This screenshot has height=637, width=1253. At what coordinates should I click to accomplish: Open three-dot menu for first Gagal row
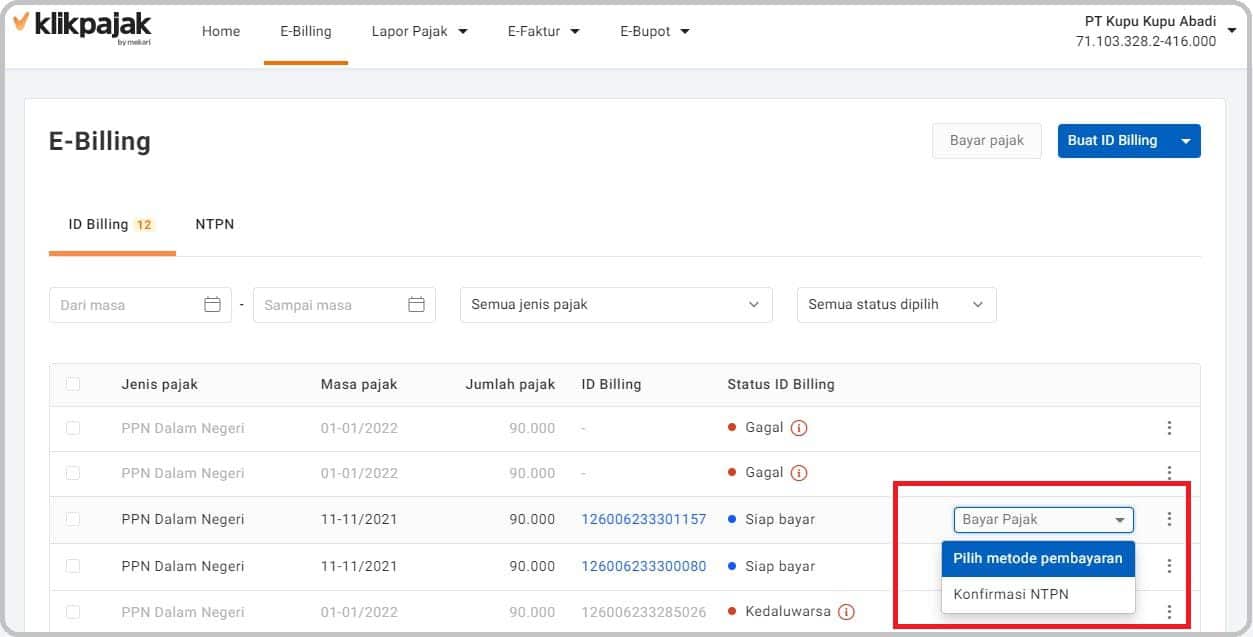click(x=1169, y=428)
